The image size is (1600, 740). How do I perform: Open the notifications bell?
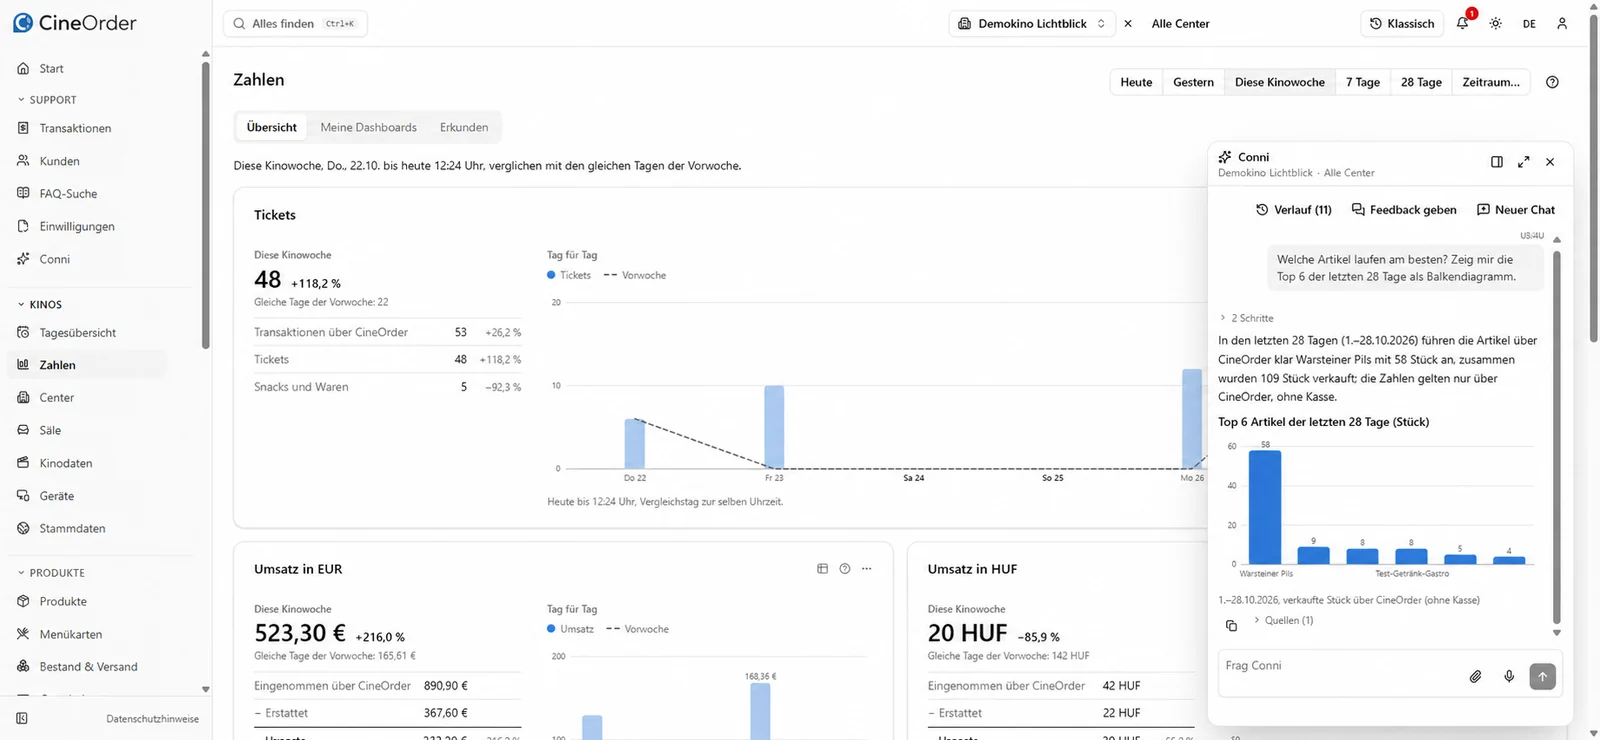(1463, 23)
